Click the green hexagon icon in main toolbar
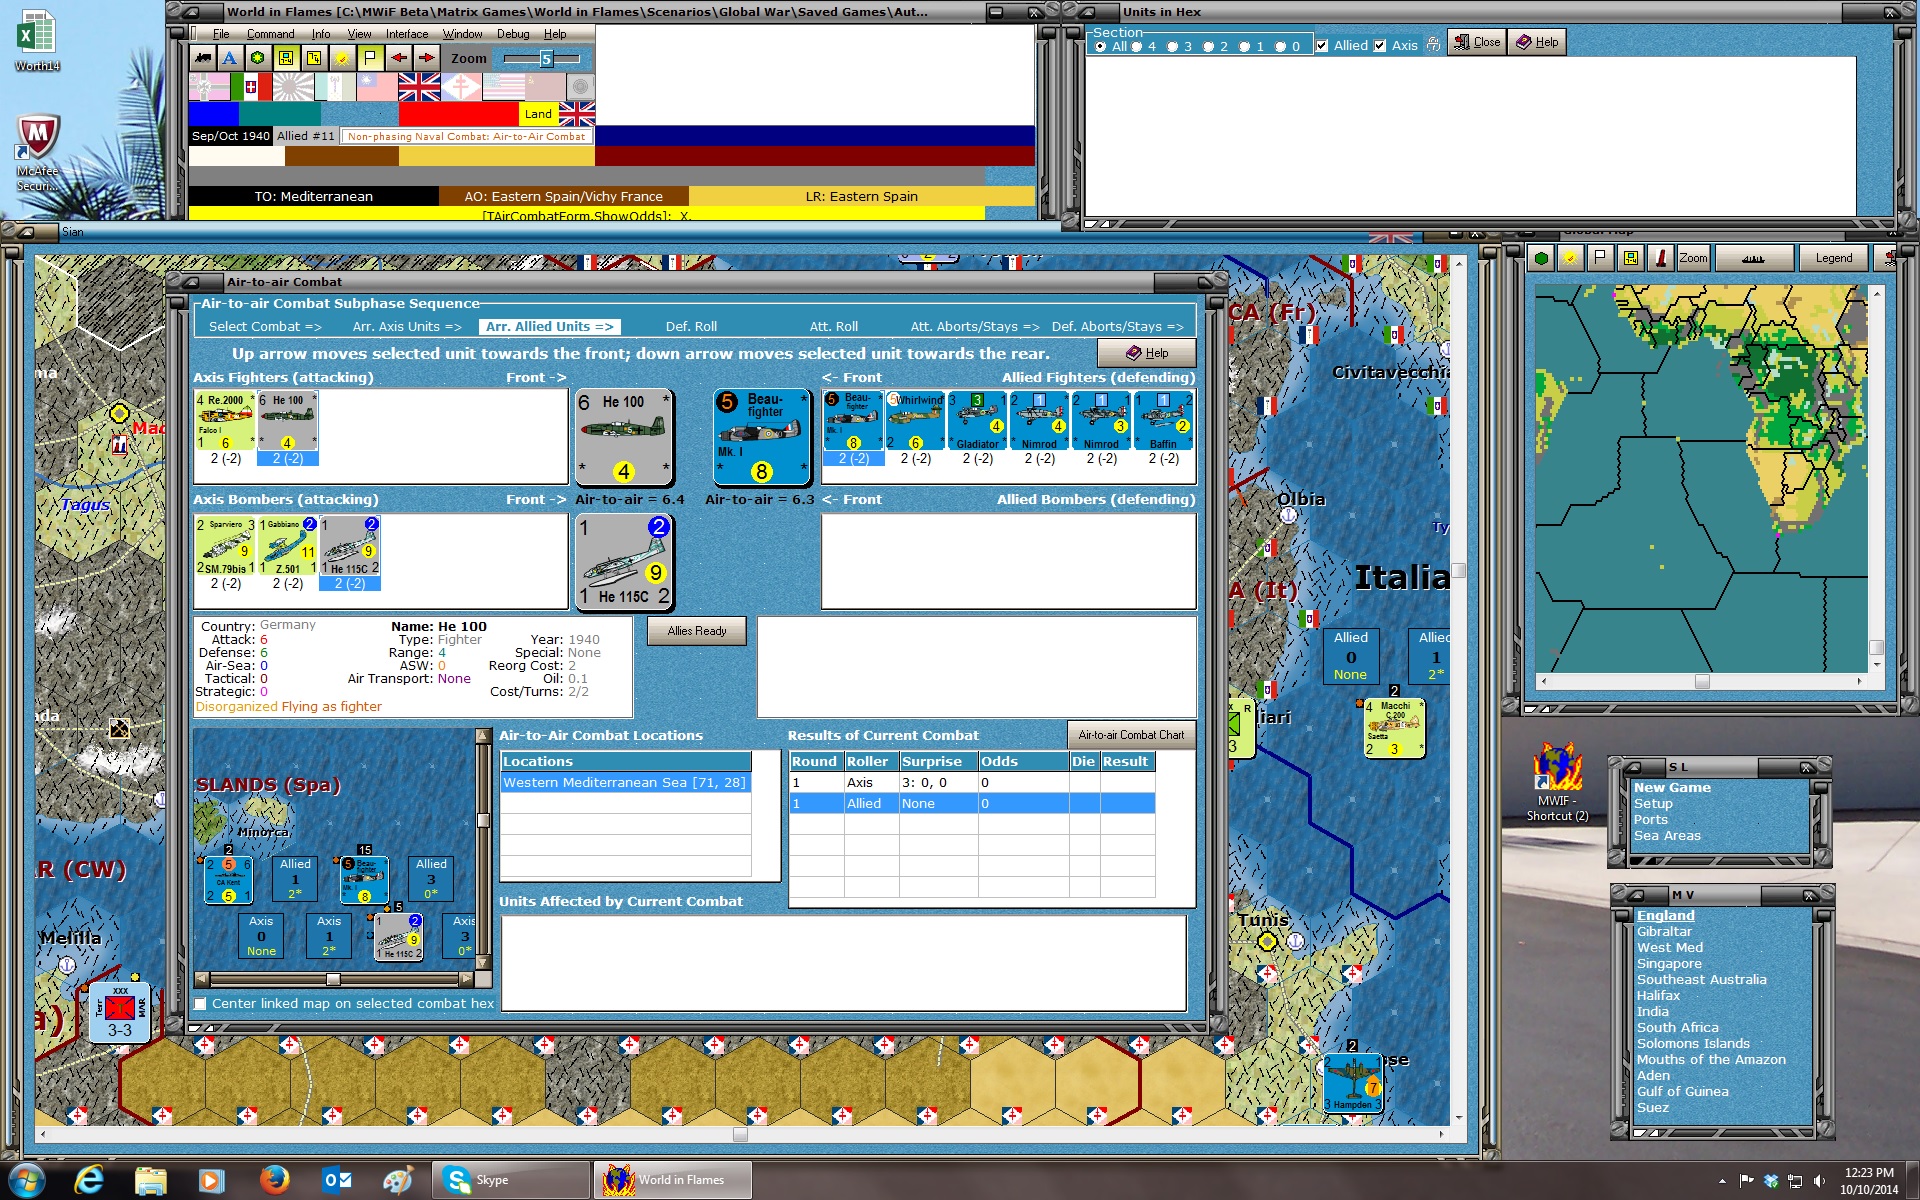 click(258, 58)
